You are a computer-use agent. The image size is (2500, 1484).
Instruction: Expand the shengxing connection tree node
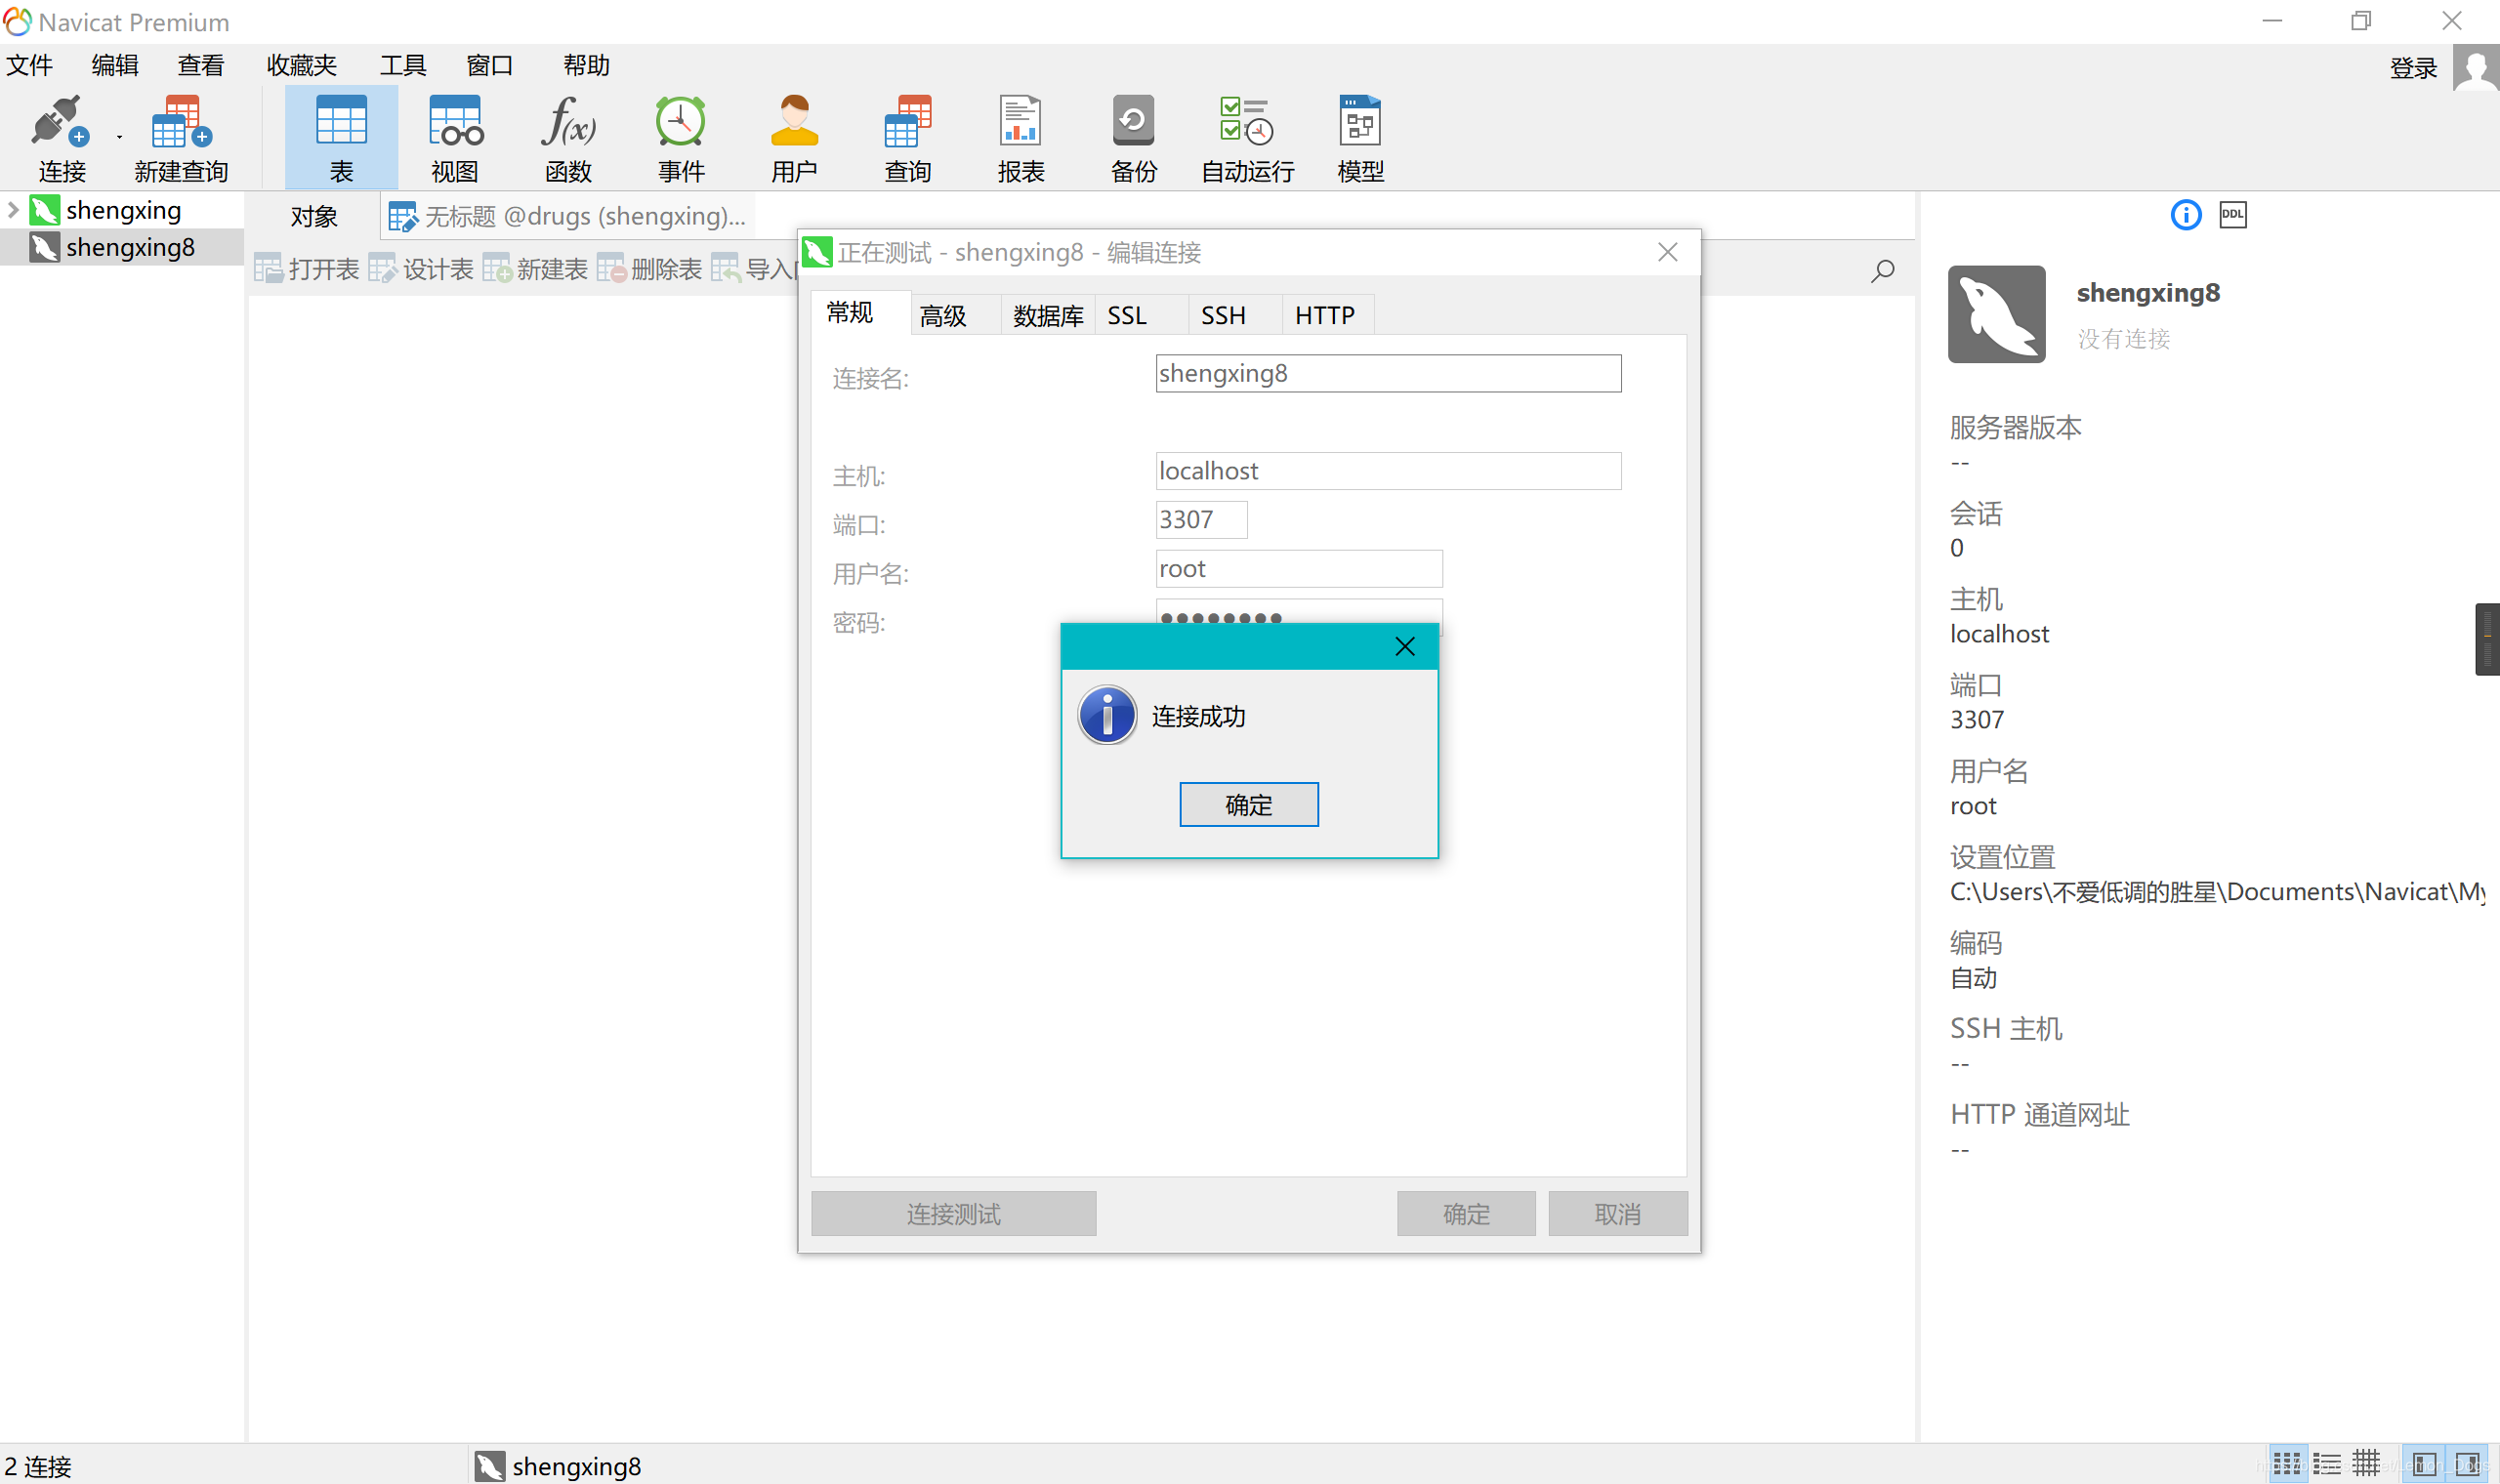pyautogui.click(x=13, y=210)
